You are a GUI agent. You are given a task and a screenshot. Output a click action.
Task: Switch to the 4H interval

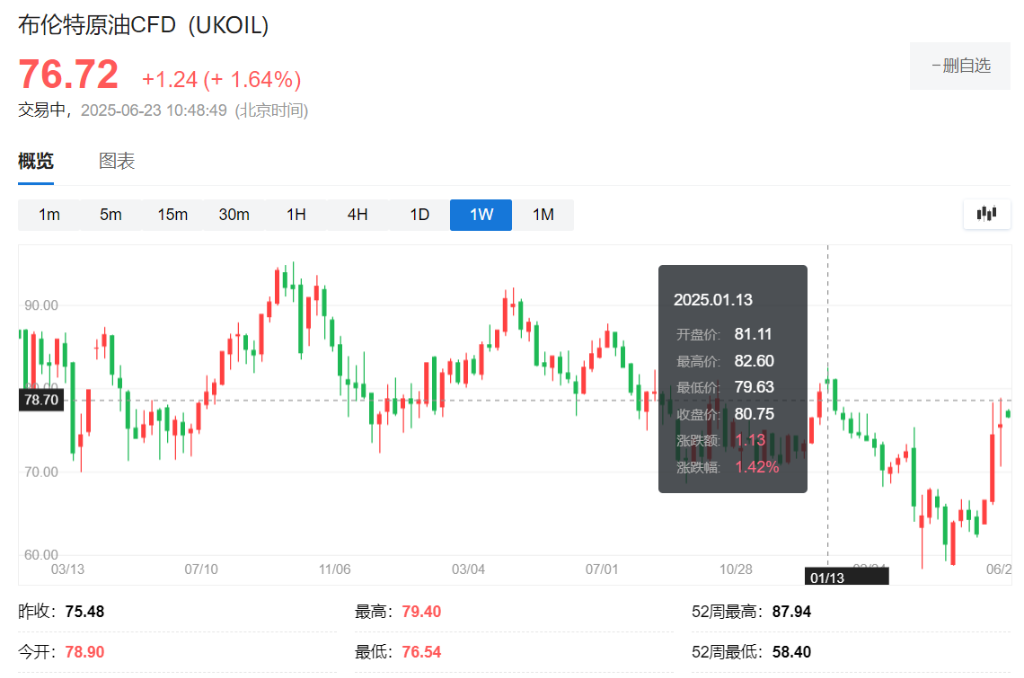coord(357,214)
